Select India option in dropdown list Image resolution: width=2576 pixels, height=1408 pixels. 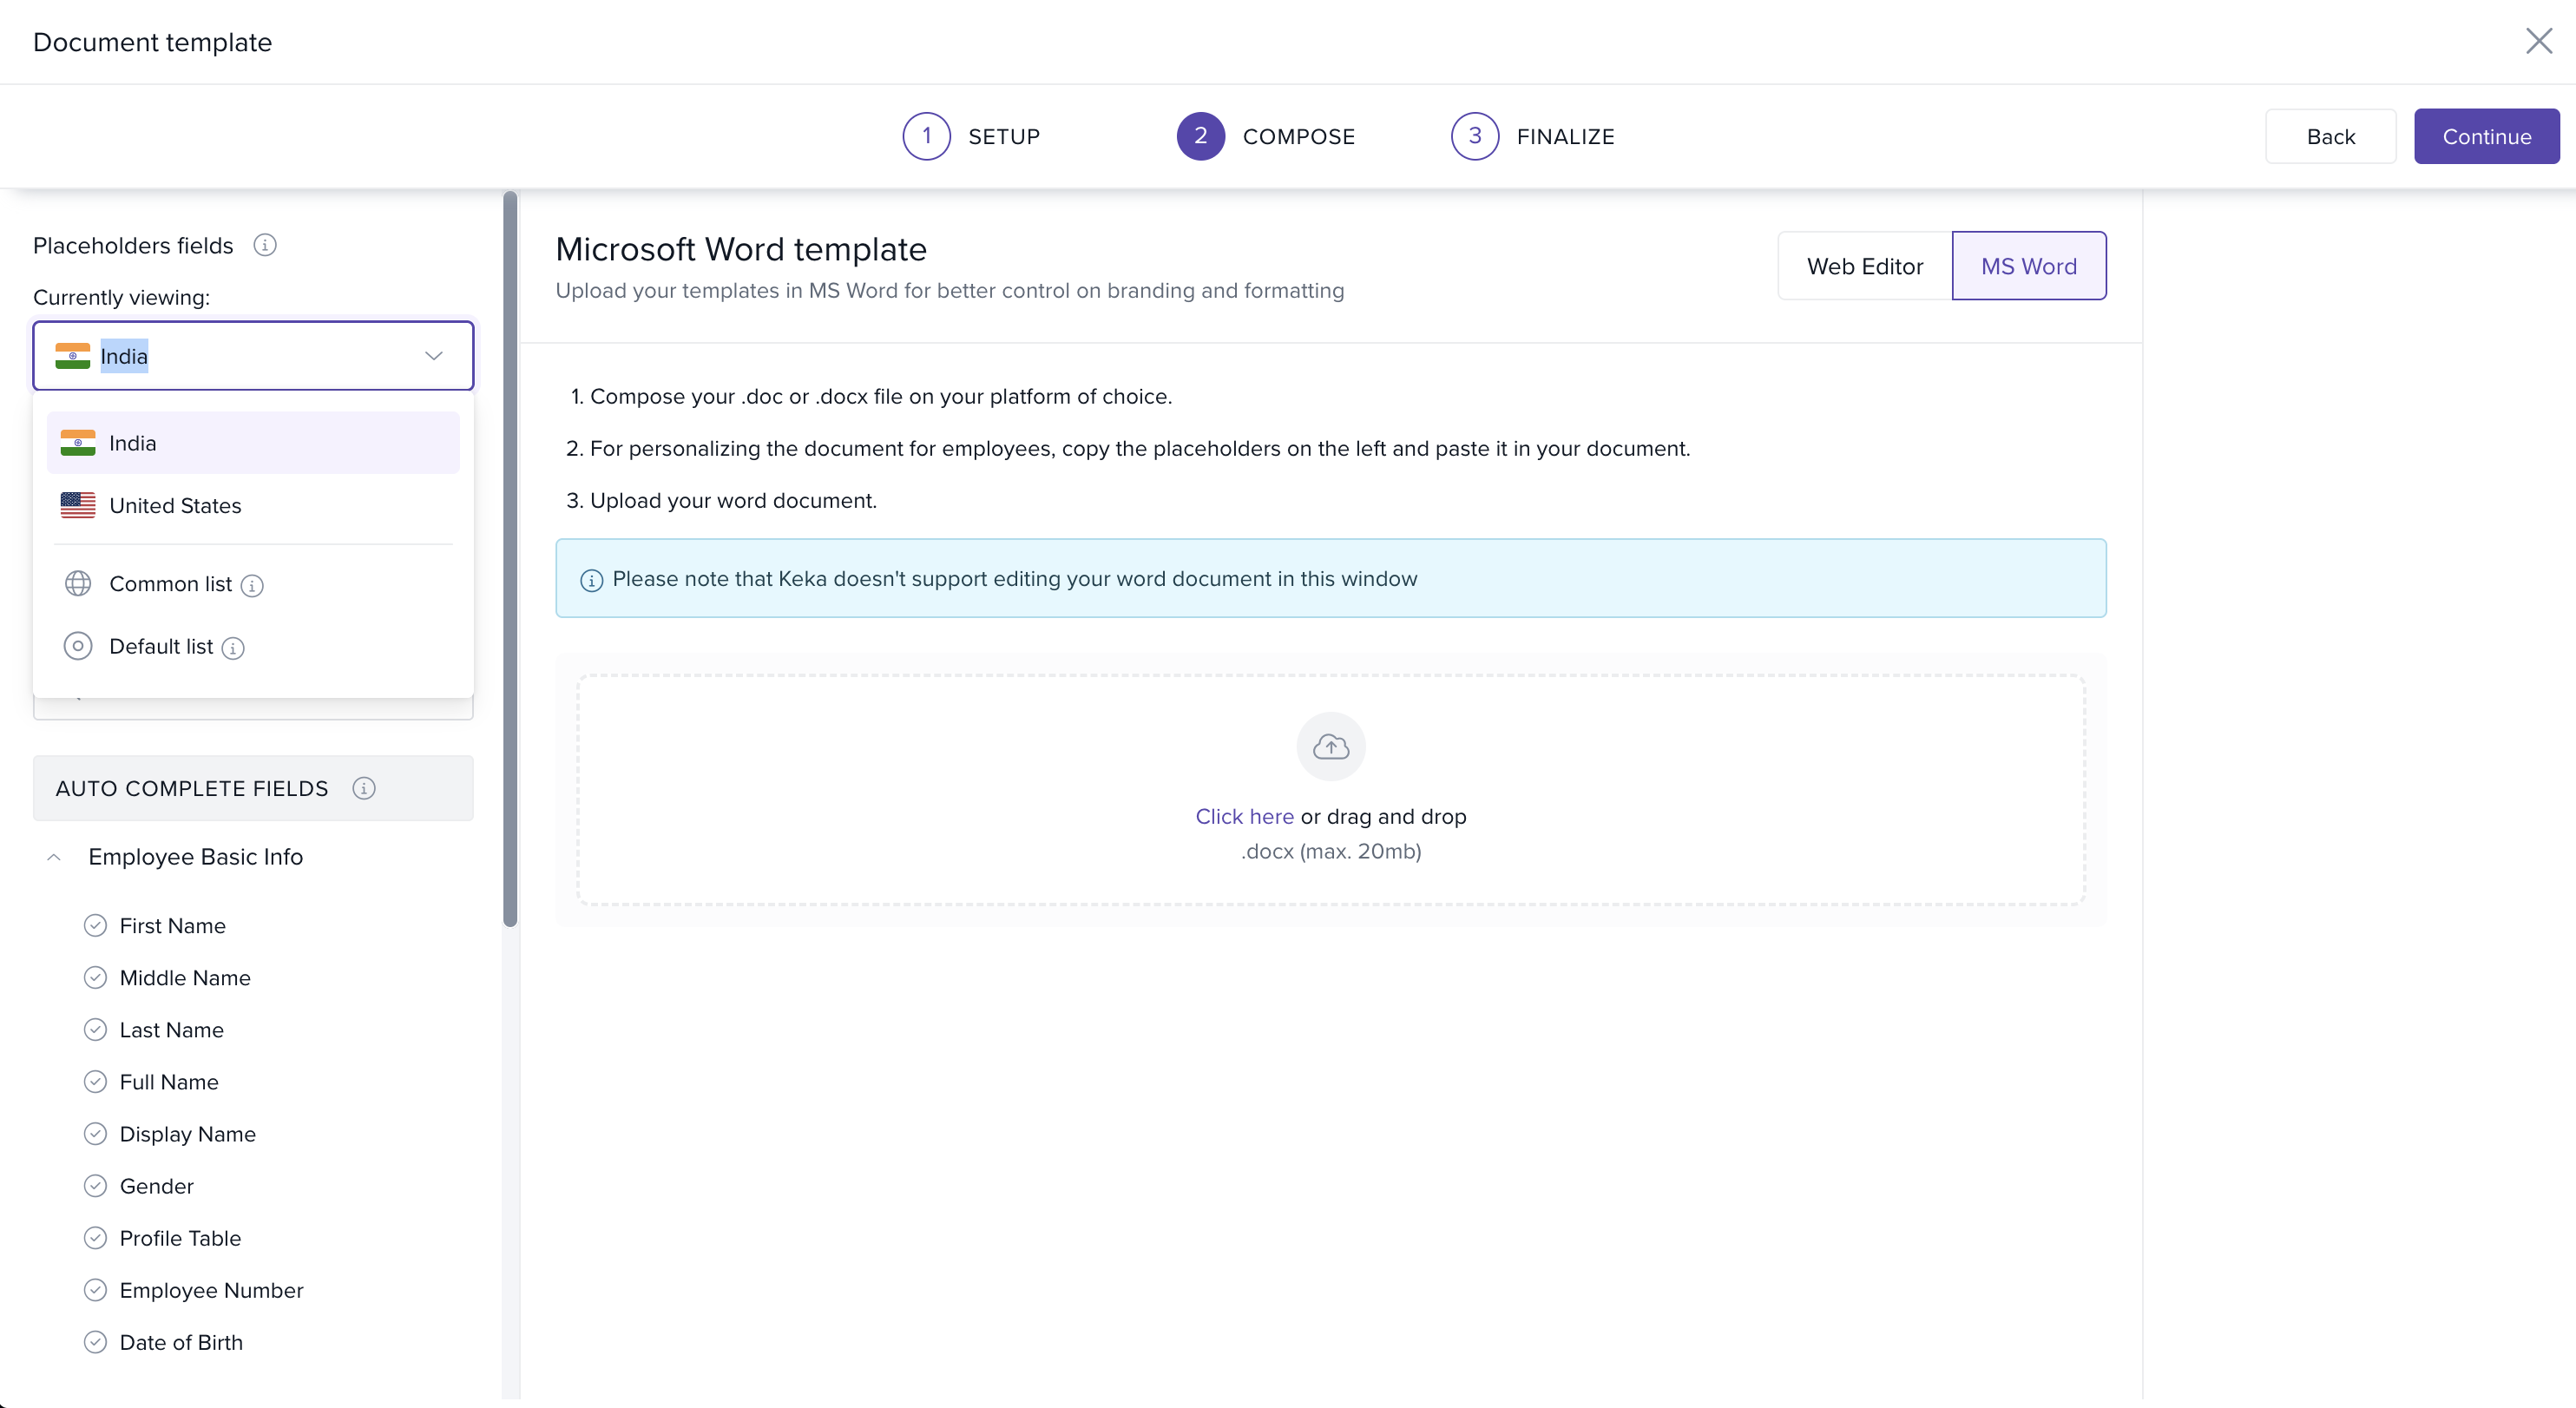(x=252, y=443)
